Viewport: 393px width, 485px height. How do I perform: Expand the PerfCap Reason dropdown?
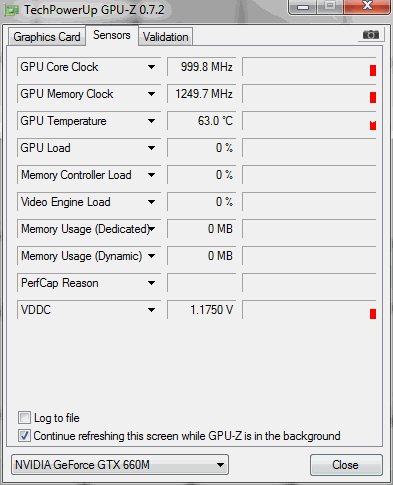(151, 283)
